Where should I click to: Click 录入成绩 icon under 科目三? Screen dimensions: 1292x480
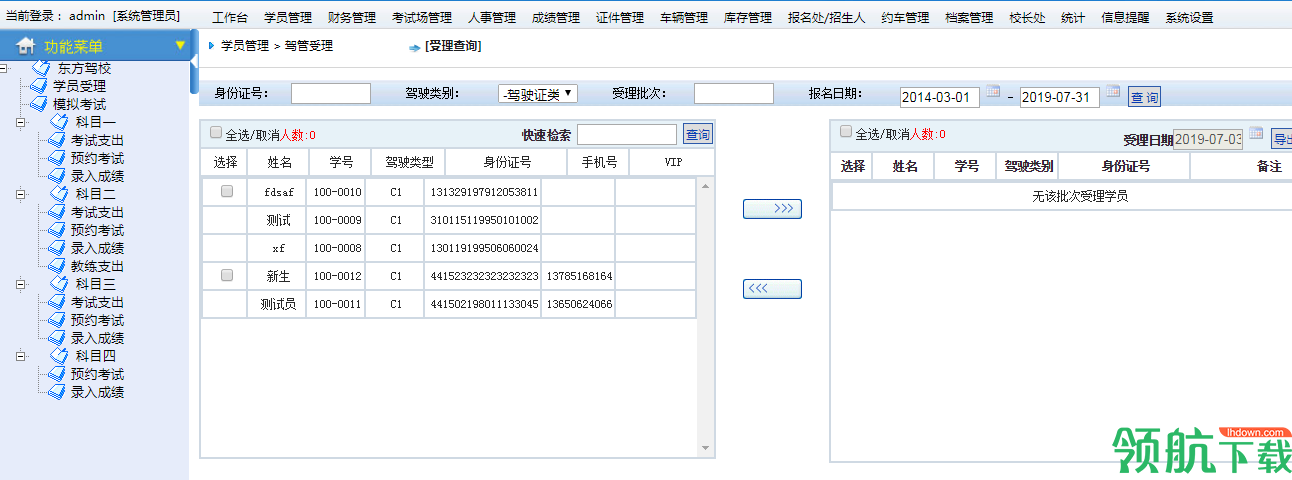coord(56,338)
